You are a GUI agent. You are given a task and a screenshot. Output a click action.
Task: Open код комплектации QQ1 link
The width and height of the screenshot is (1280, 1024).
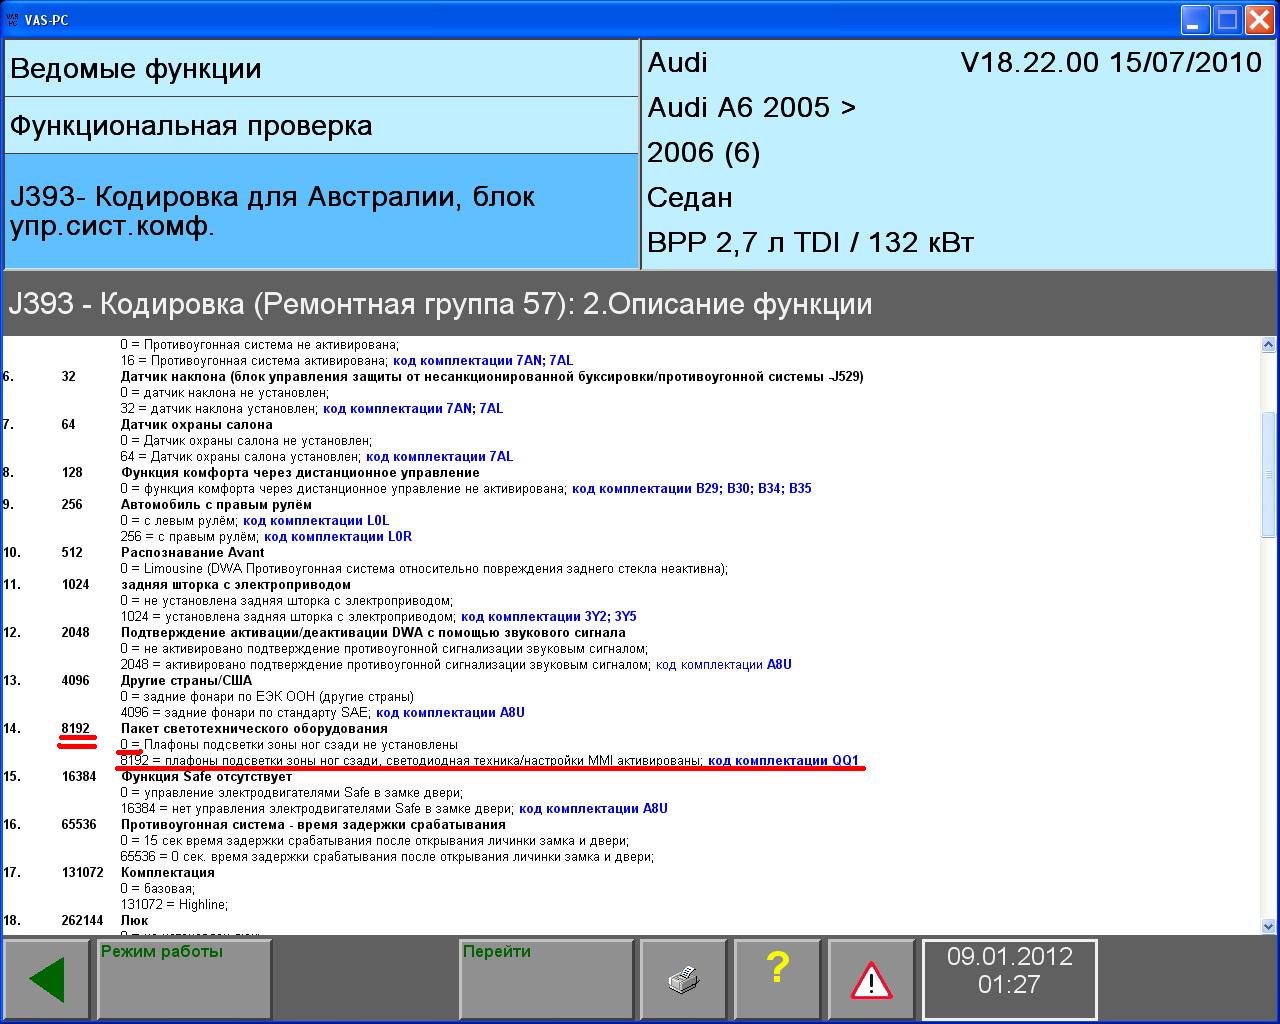[x=783, y=761]
